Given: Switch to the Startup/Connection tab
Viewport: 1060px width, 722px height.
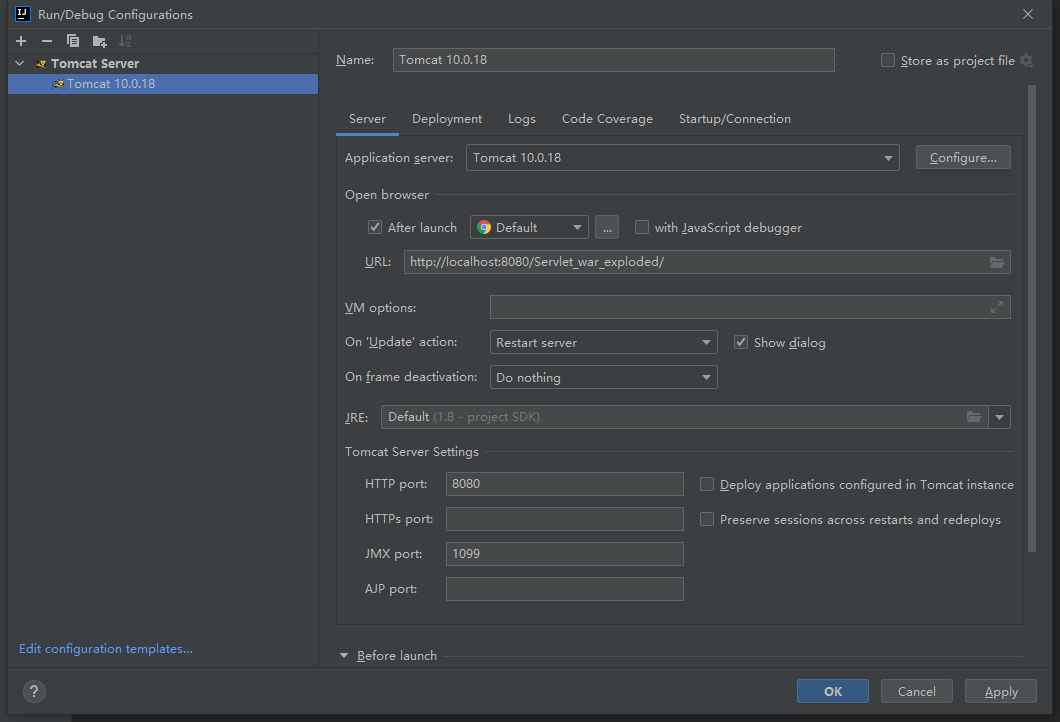Looking at the screenshot, I should pyautogui.click(x=735, y=119).
